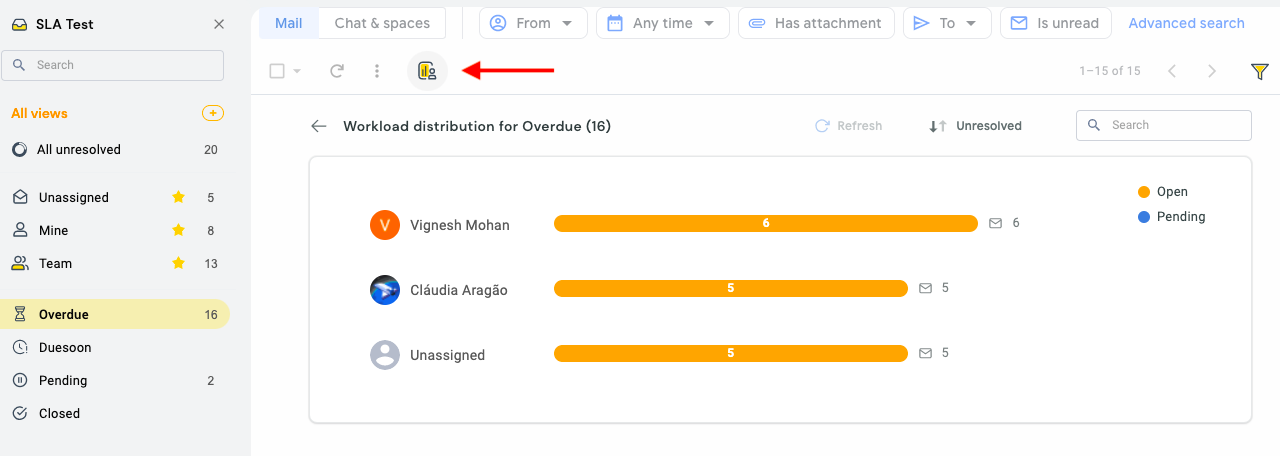The image size is (1280, 456).
Task: Toggle star on Unassigned view
Action: click(x=179, y=197)
